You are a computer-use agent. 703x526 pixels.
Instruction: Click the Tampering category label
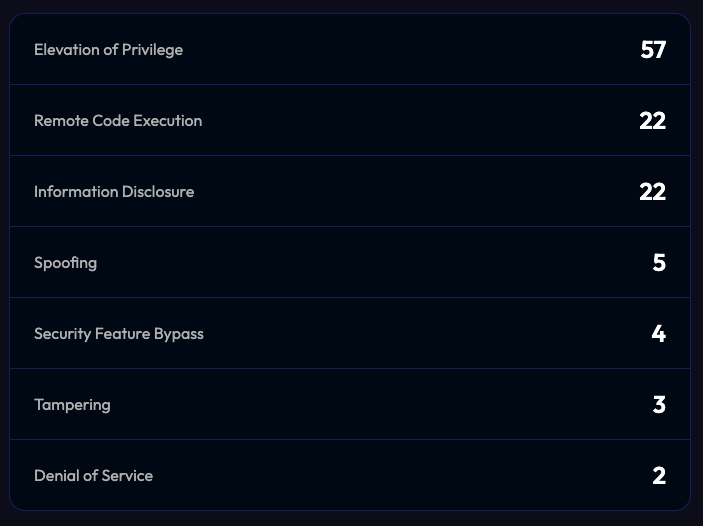[72, 405]
